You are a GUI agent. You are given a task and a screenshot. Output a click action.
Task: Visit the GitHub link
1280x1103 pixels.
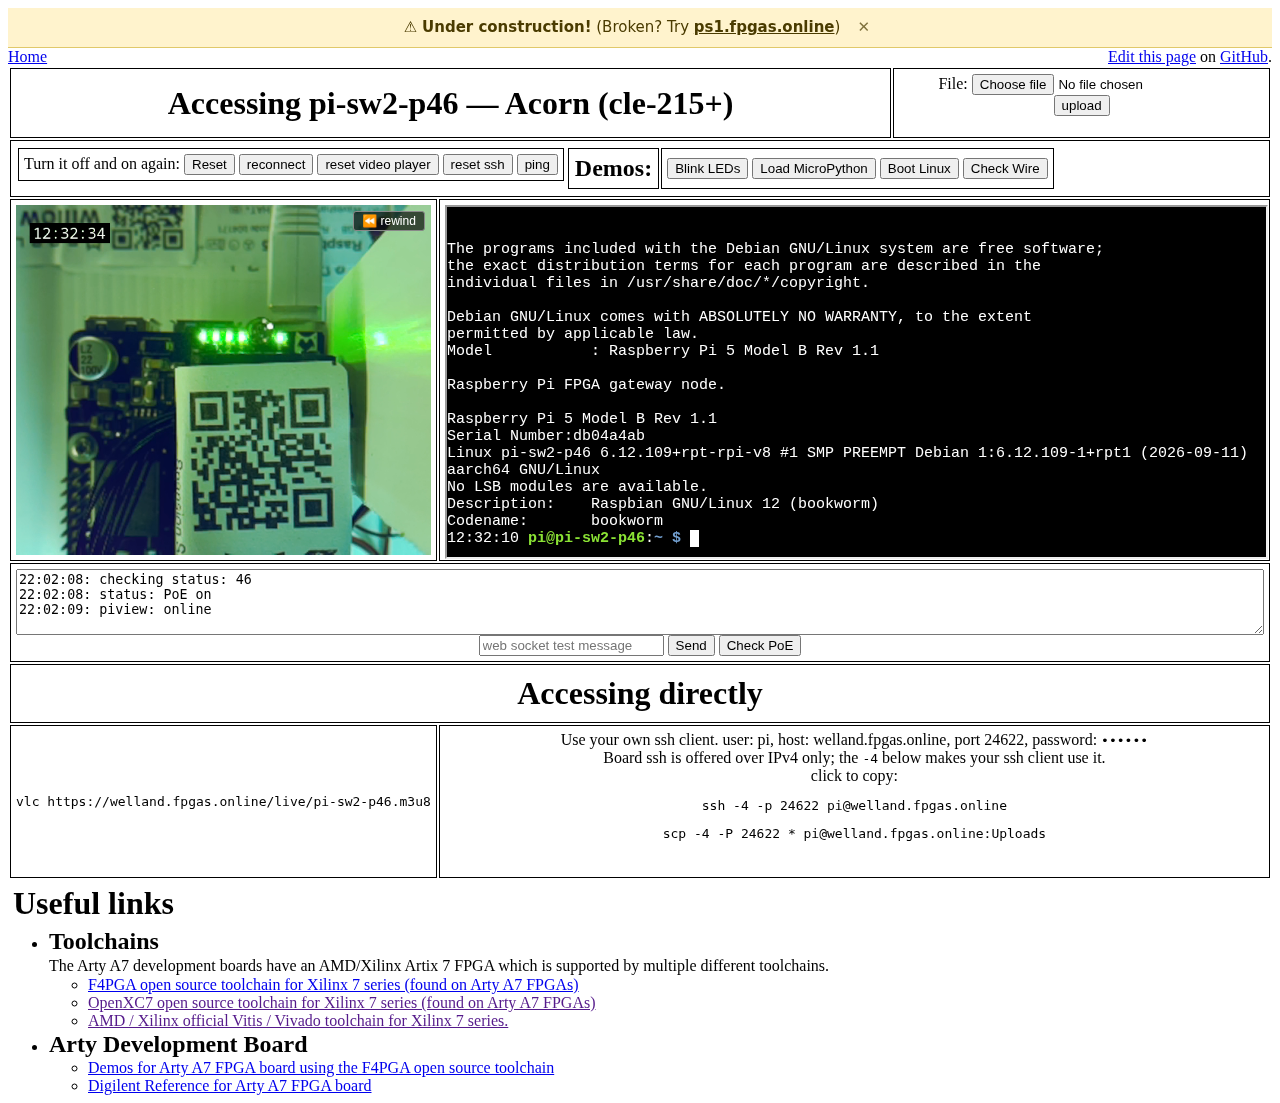click(x=1244, y=57)
